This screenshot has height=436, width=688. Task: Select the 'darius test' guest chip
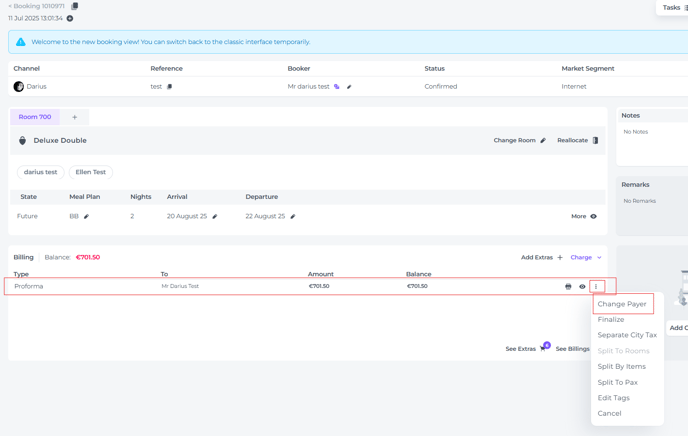(40, 172)
